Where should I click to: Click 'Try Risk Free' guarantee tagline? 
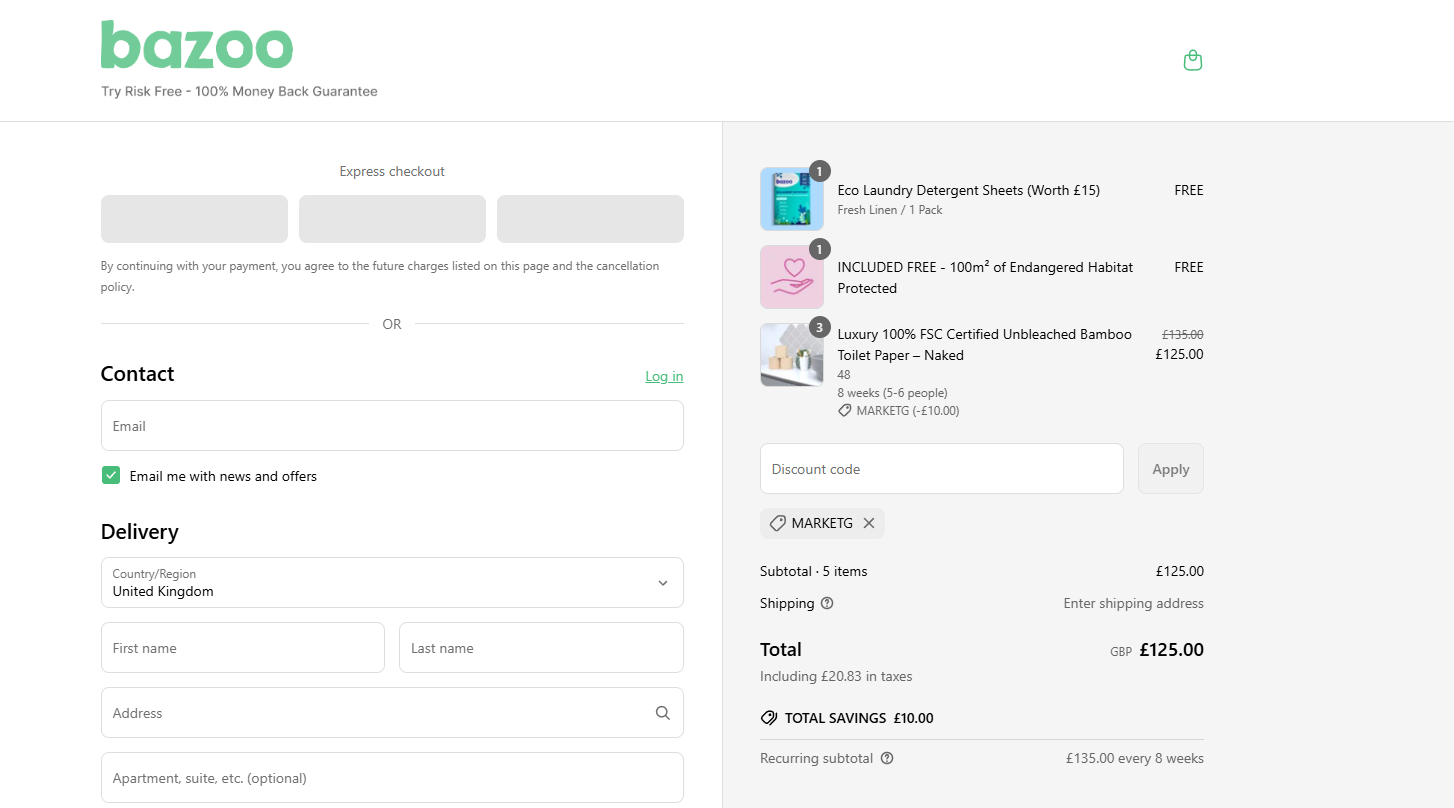coord(239,91)
